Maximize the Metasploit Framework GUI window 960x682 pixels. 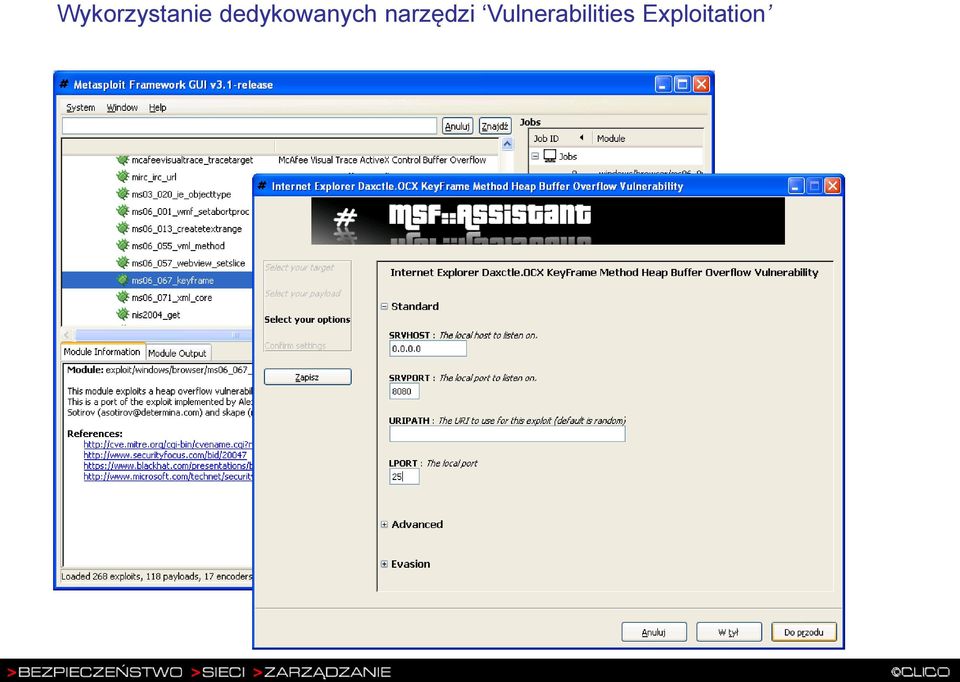(x=682, y=84)
